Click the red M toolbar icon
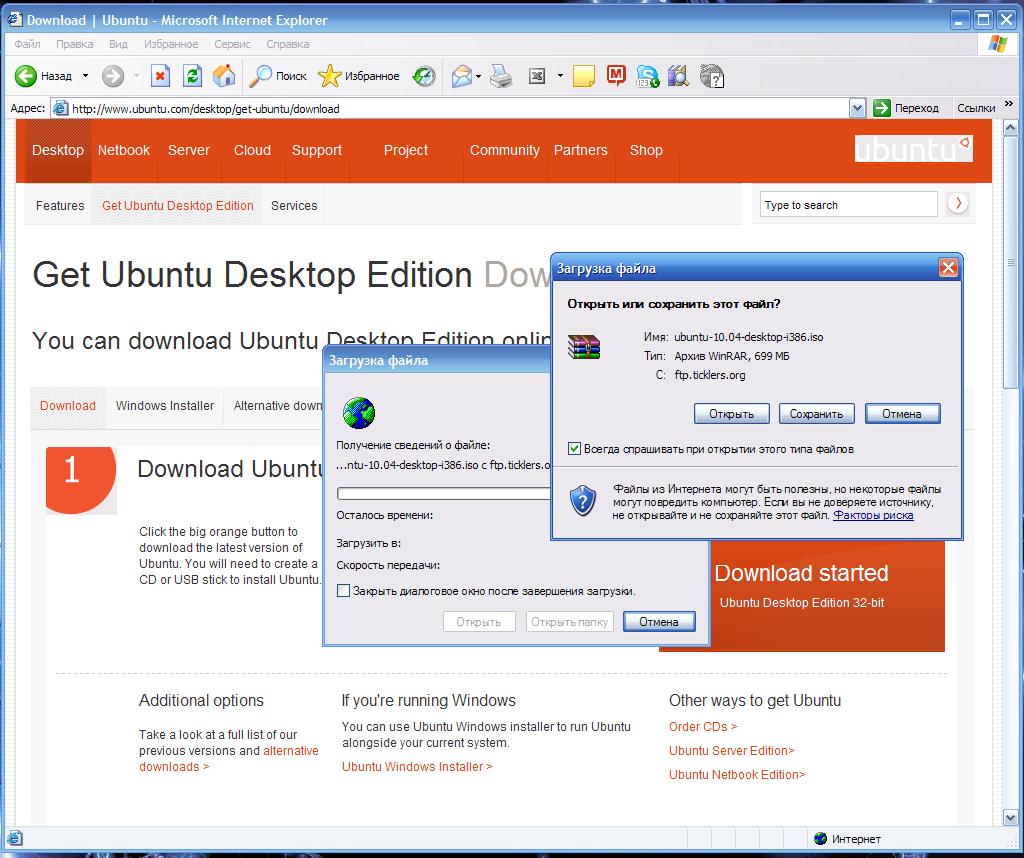The image size is (1024, 858). [x=616, y=75]
